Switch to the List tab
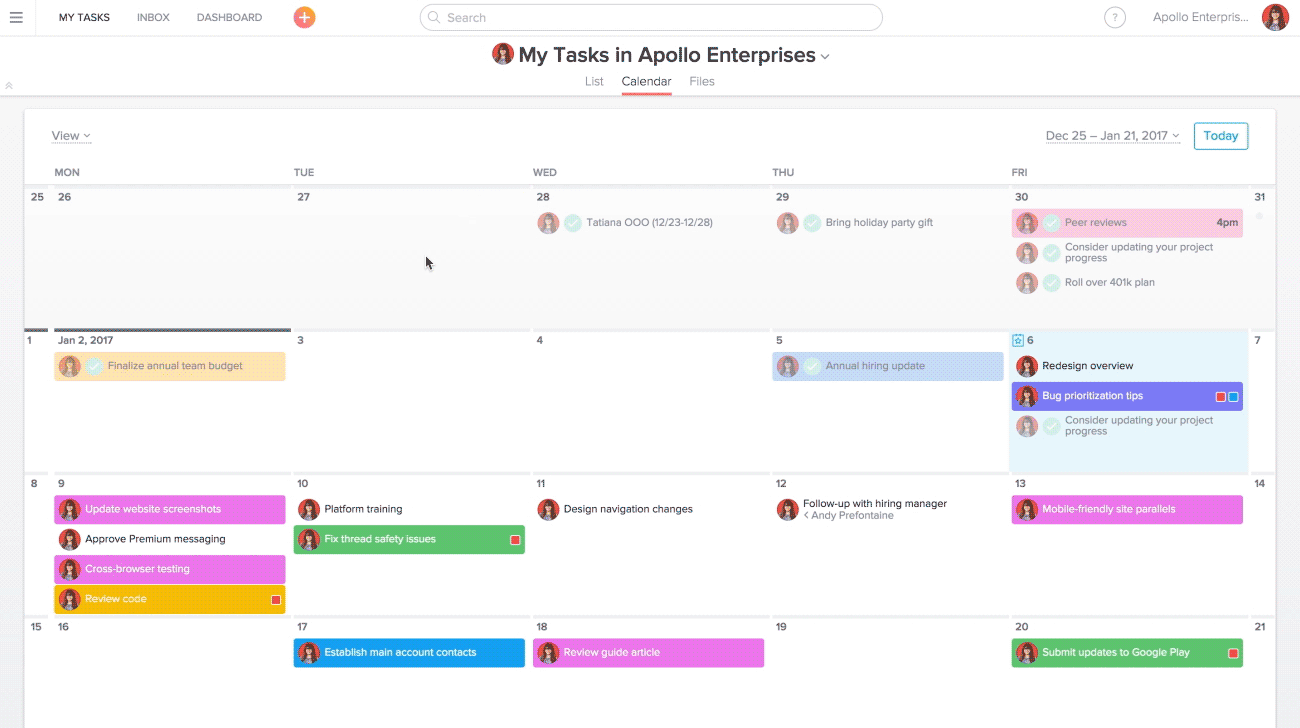1300x728 pixels. [594, 81]
